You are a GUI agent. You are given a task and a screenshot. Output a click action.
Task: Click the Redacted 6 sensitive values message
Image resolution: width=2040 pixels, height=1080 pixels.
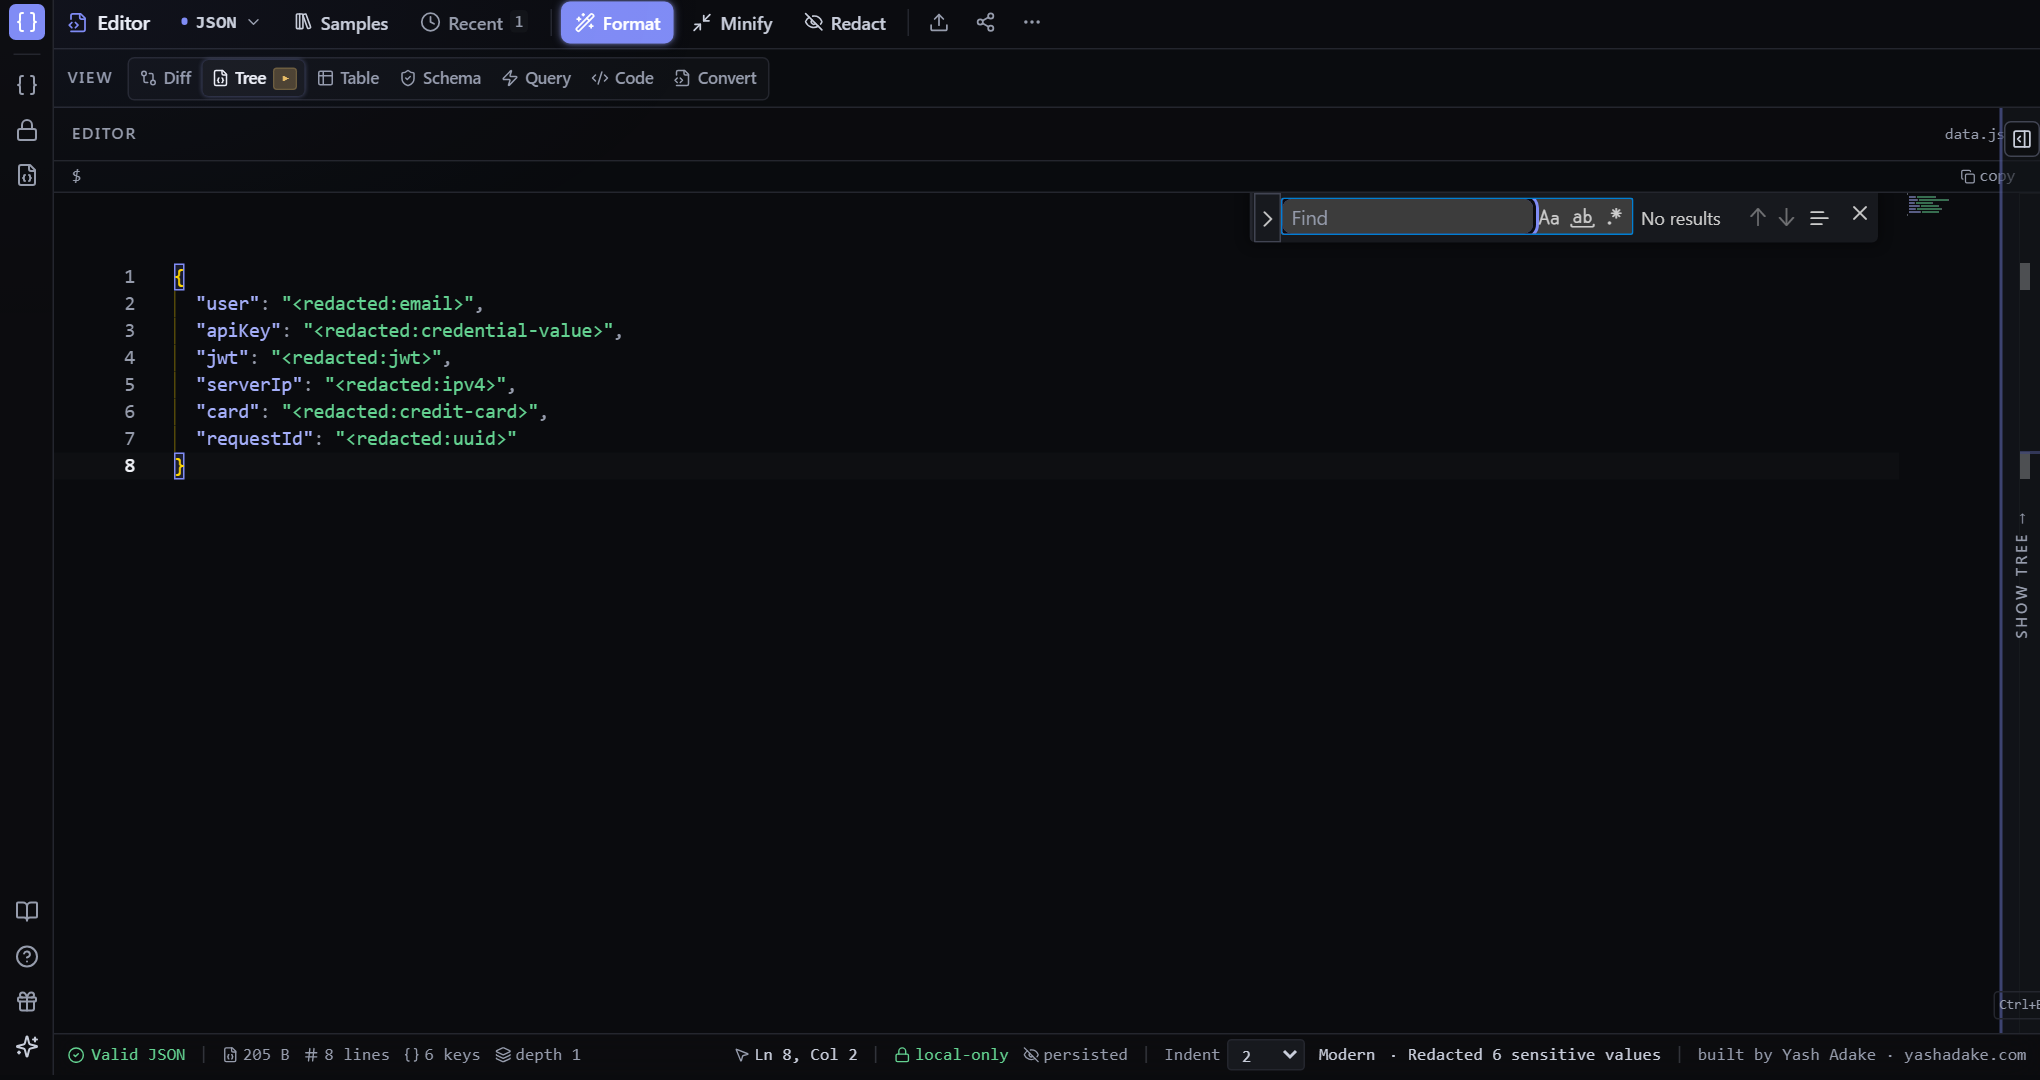tap(1534, 1055)
